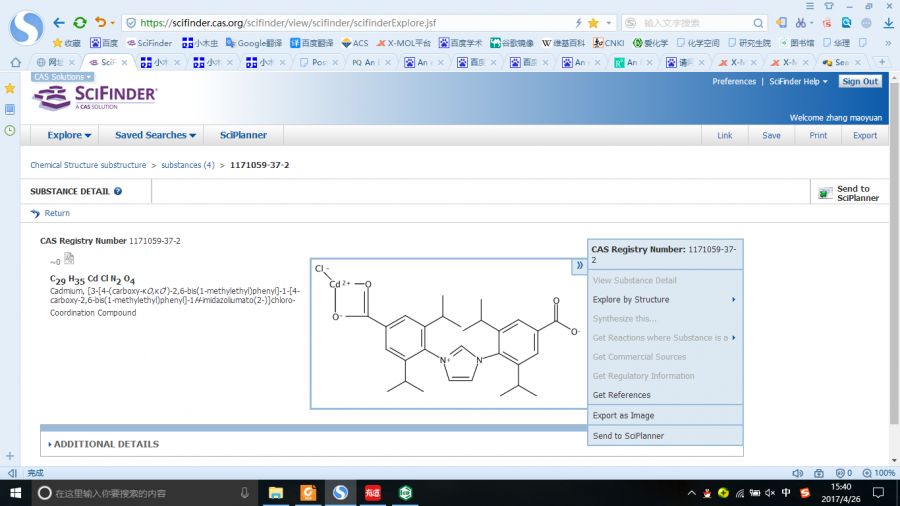Go to substances (4) breadcrumb
This screenshot has height=506, width=900.
[x=188, y=165]
